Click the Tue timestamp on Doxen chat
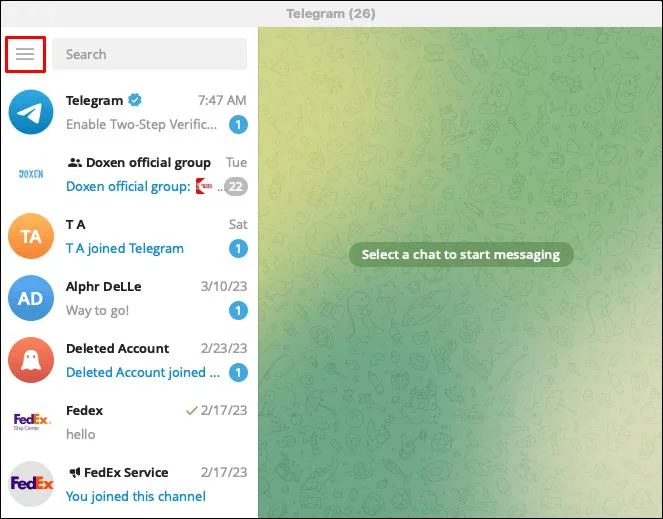This screenshot has width=663, height=519. click(236, 162)
